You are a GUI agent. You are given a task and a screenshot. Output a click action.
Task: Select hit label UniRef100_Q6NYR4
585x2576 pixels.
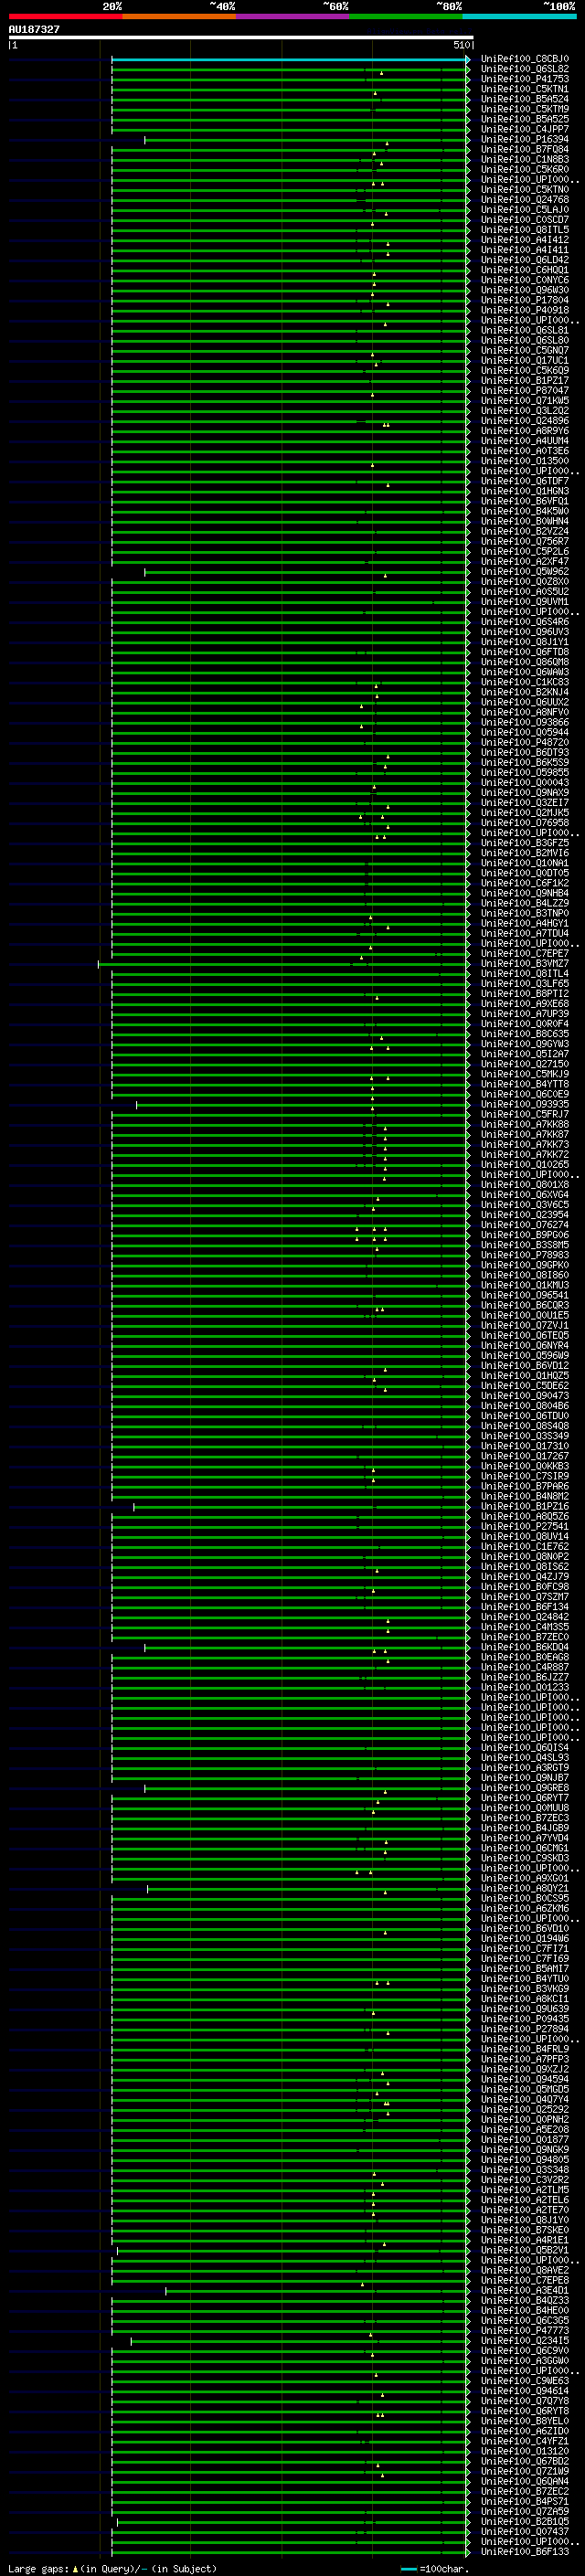[525, 1345]
